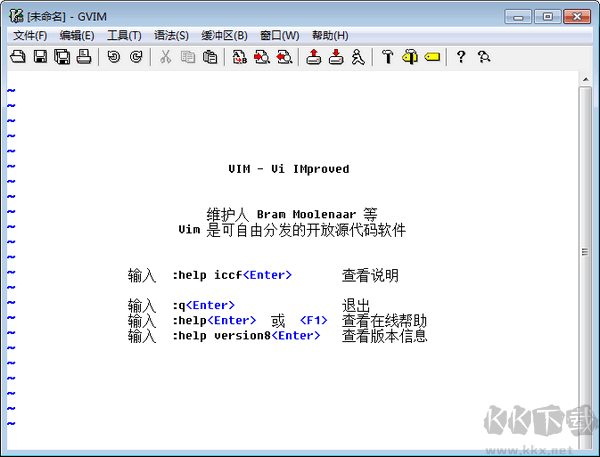Close the GVIM window
Image resolution: width=600 pixels, height=457 pixels.
(x=577, y=17)
